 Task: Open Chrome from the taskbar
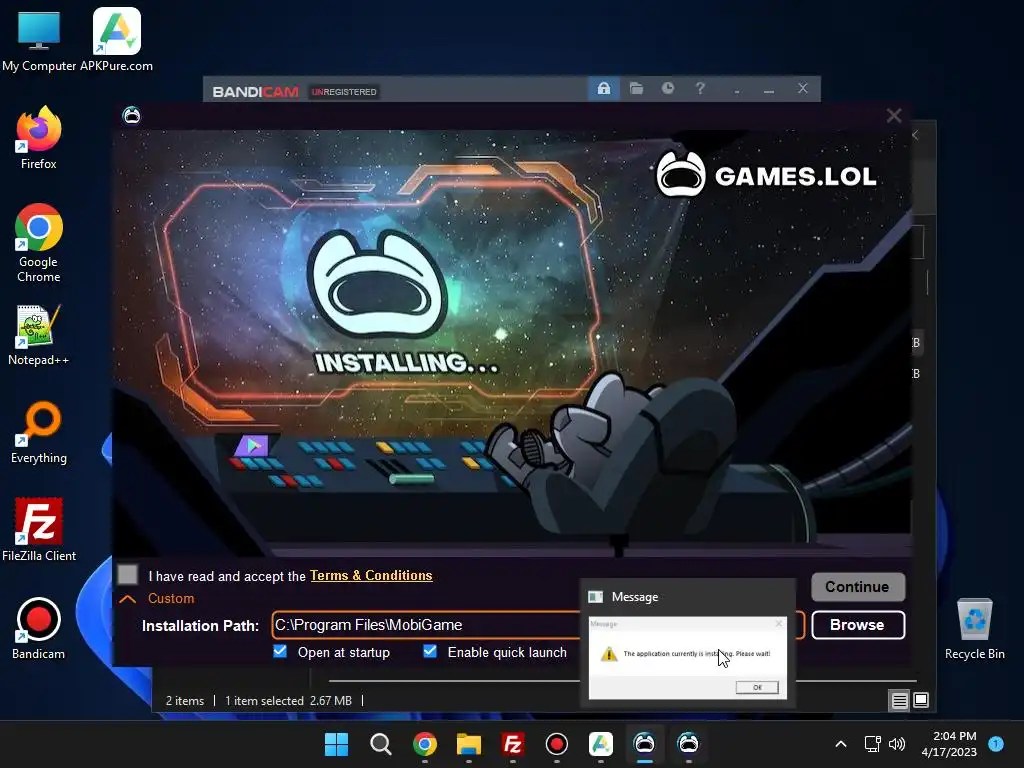pyautogui.click(x=424, y=744)
